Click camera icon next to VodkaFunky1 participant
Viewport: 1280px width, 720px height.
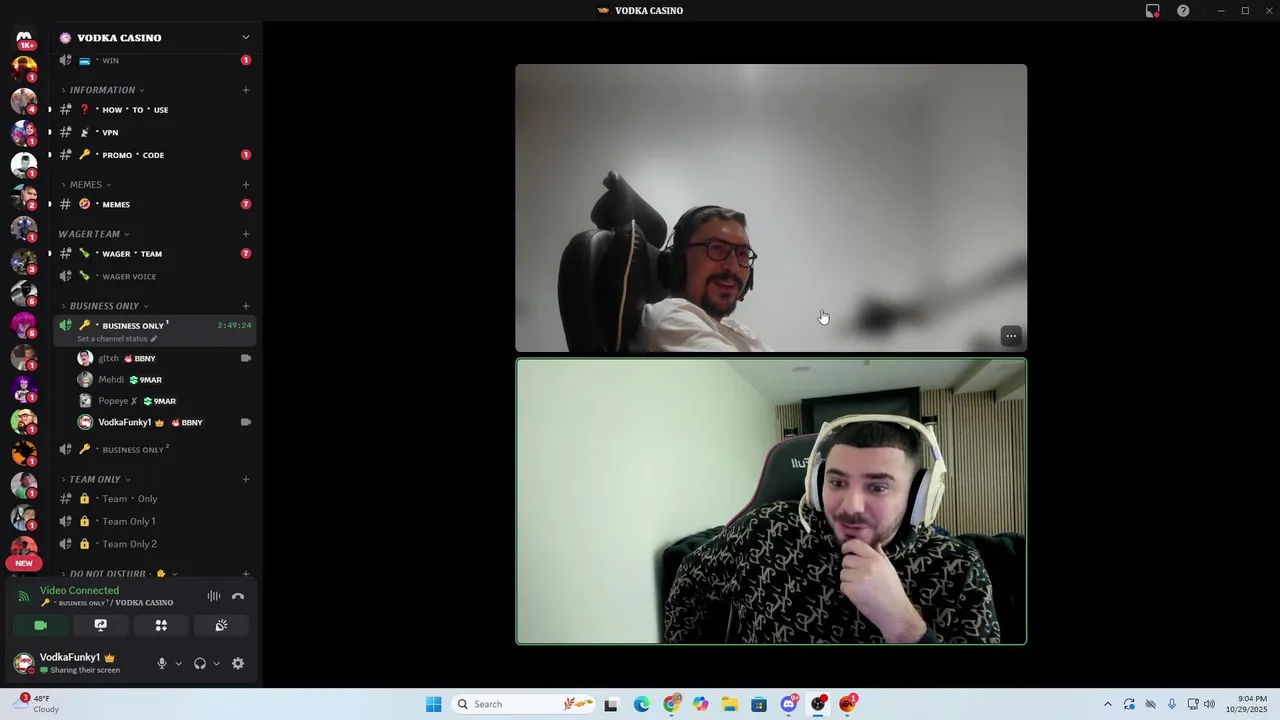pyautogui.click(x=246, y=422)
